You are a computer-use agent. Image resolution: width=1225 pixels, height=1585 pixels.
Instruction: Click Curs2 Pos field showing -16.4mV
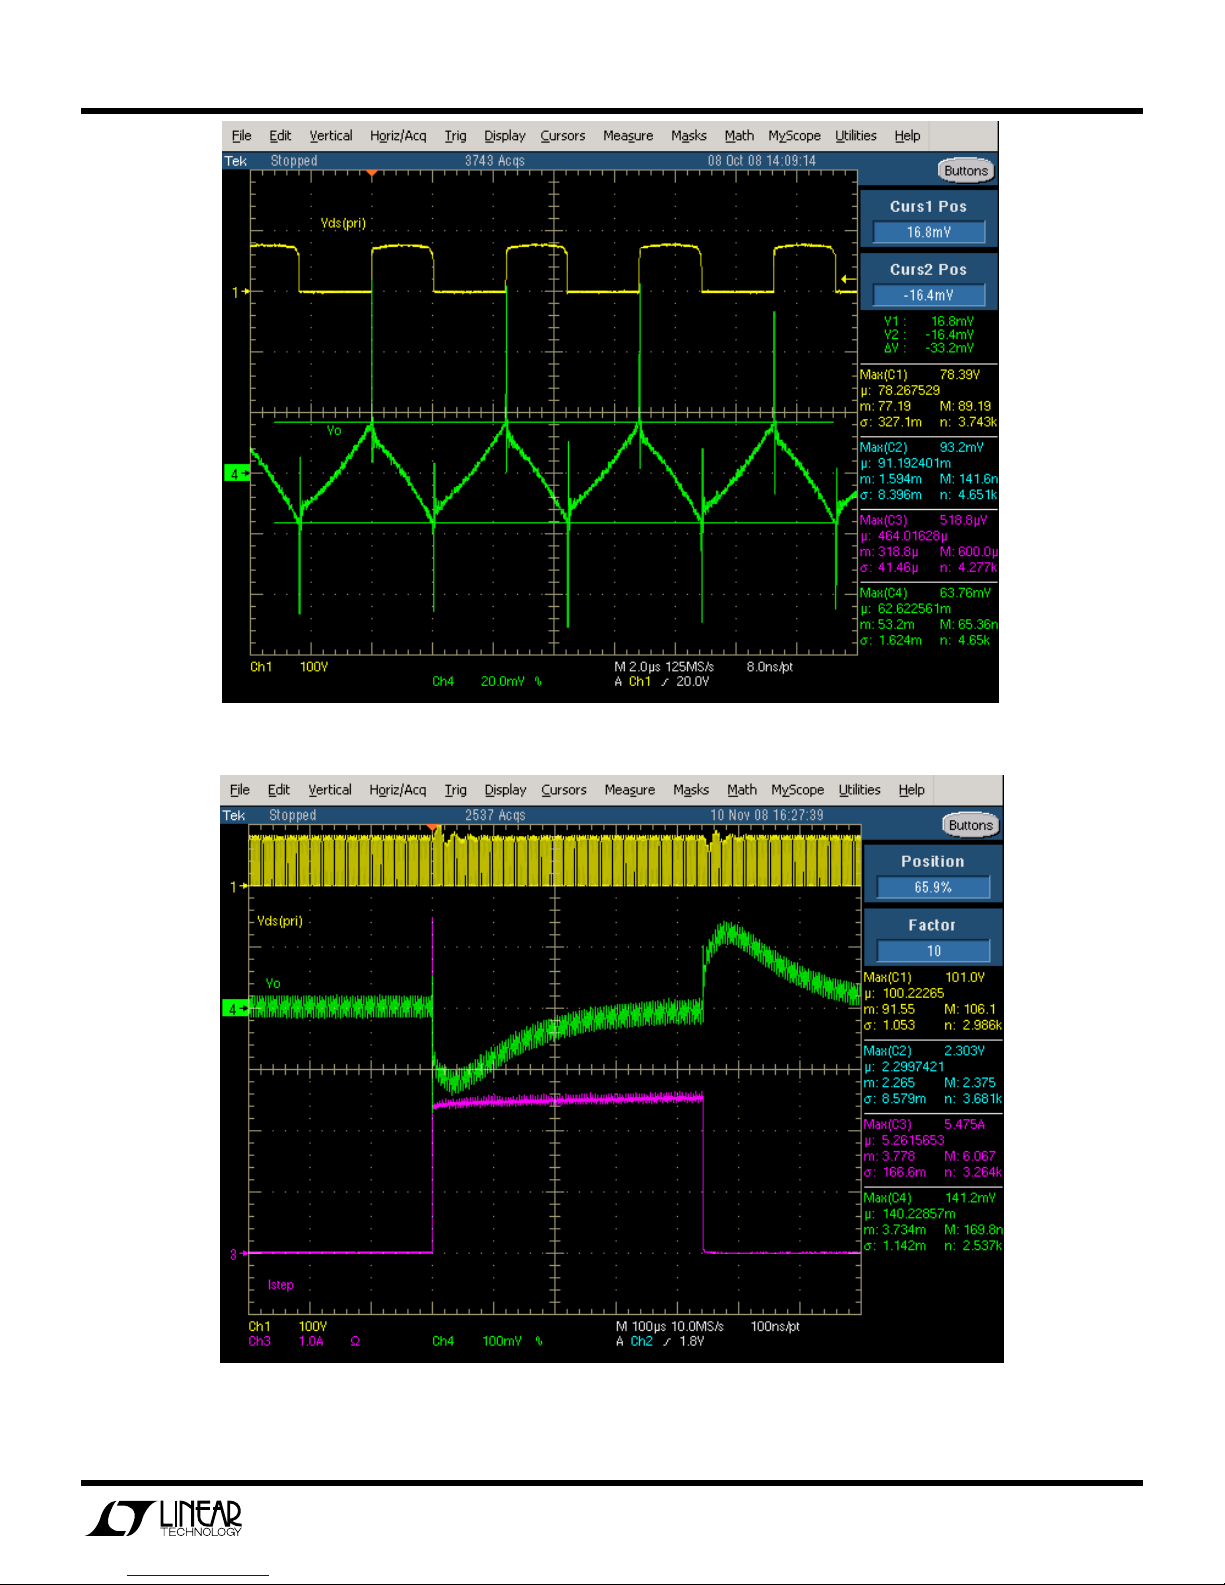click(929, 295)
